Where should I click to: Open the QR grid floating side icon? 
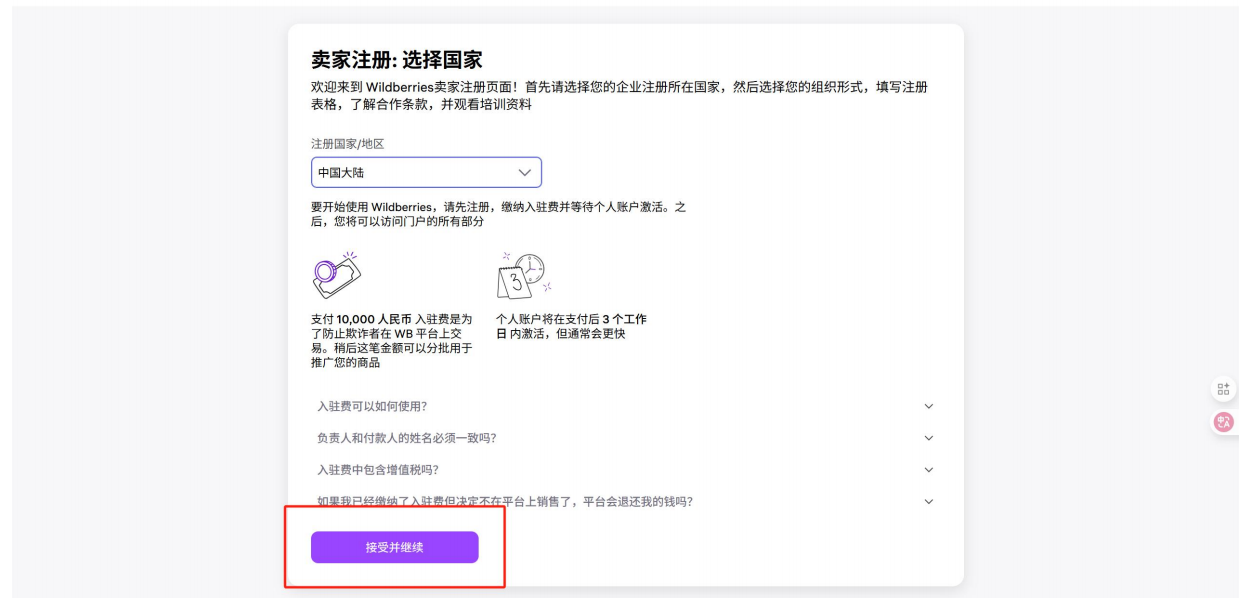coord(1224,389)
